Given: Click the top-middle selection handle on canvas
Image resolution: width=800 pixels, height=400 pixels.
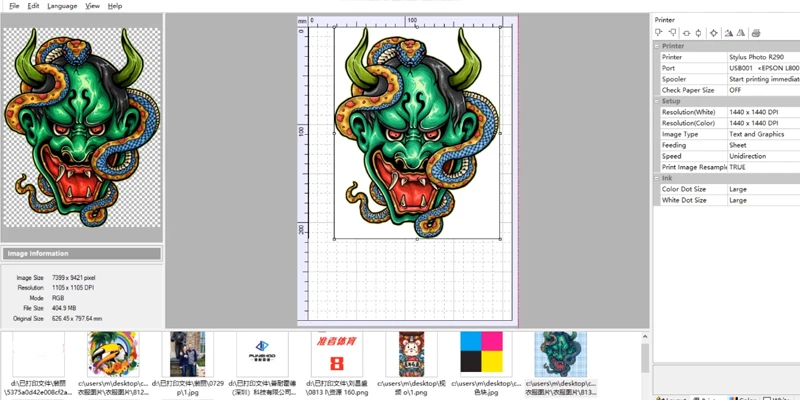Looking at the screenshot, I should [x=417, y=28].
